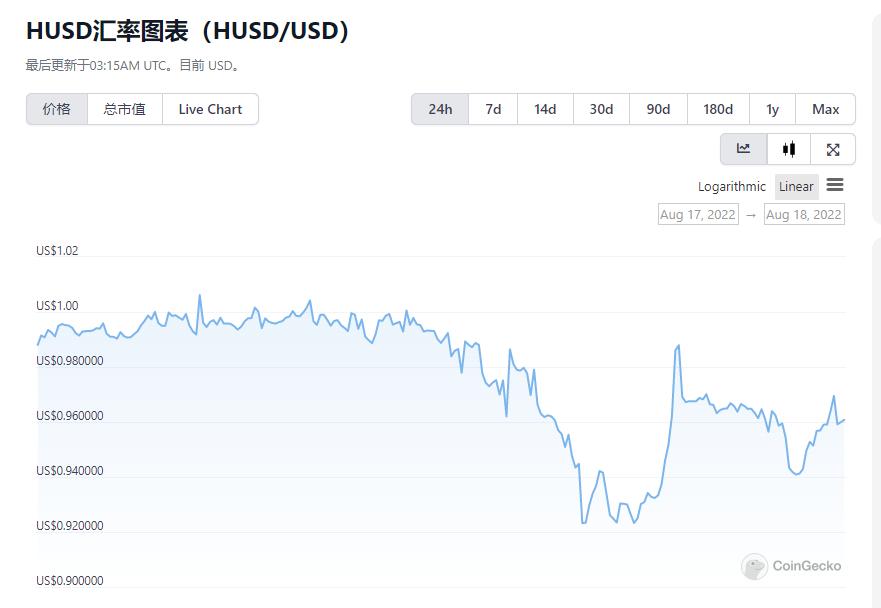
Task: Select the 24h range control
Action: point(440,109)
